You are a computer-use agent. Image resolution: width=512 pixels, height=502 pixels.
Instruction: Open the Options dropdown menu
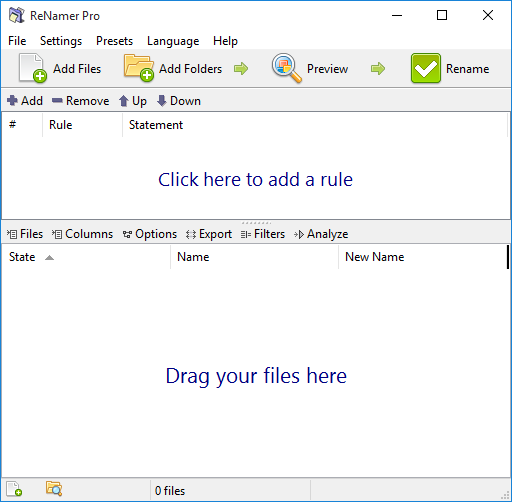click(150, 234)
